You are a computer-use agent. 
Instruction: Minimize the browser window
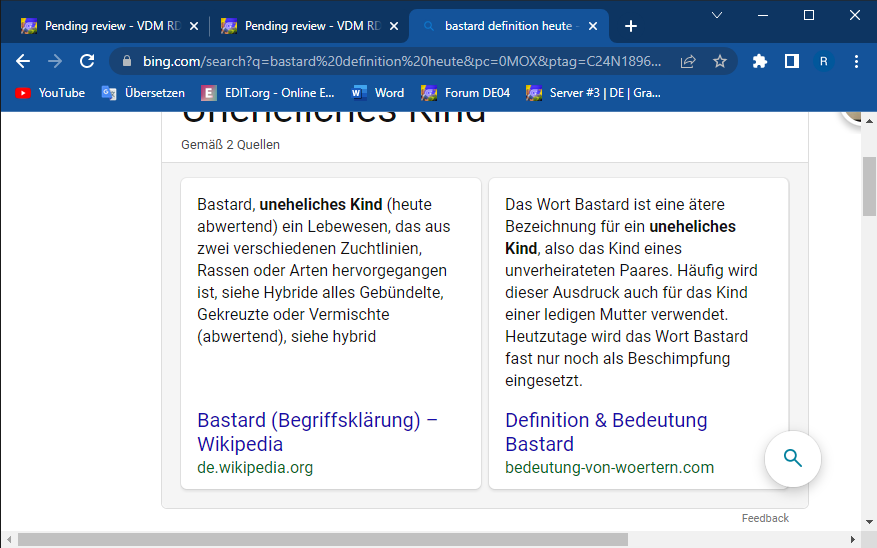pyautogui.click(x=762, y=15)
